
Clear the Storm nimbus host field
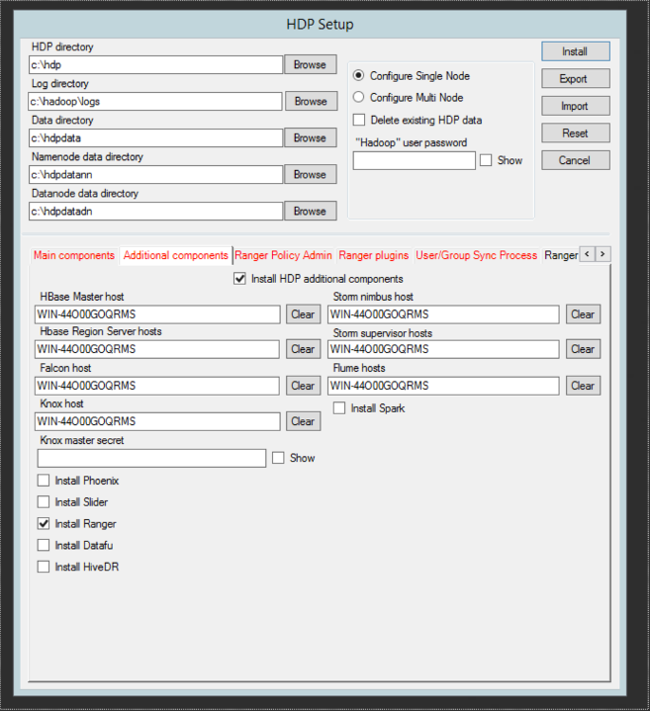point(583,314)
